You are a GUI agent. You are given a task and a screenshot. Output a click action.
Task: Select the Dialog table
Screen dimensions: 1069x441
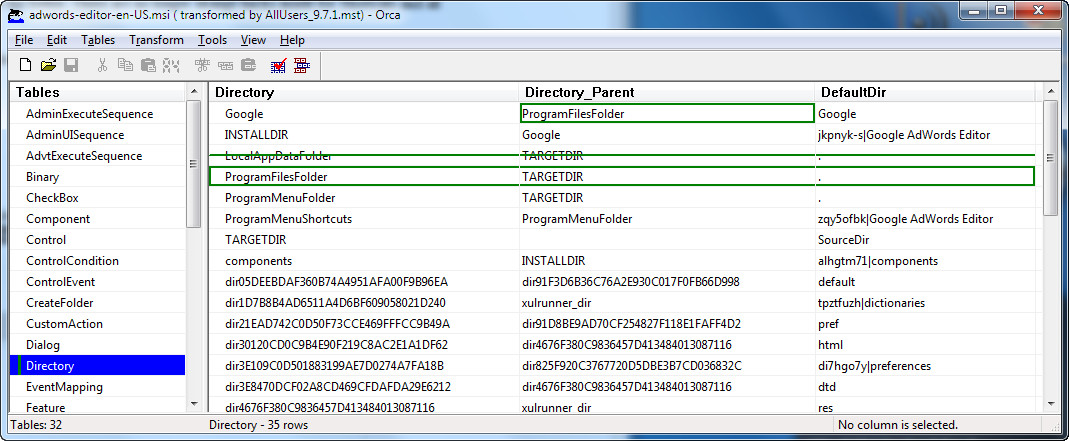[x=43, y=345]
